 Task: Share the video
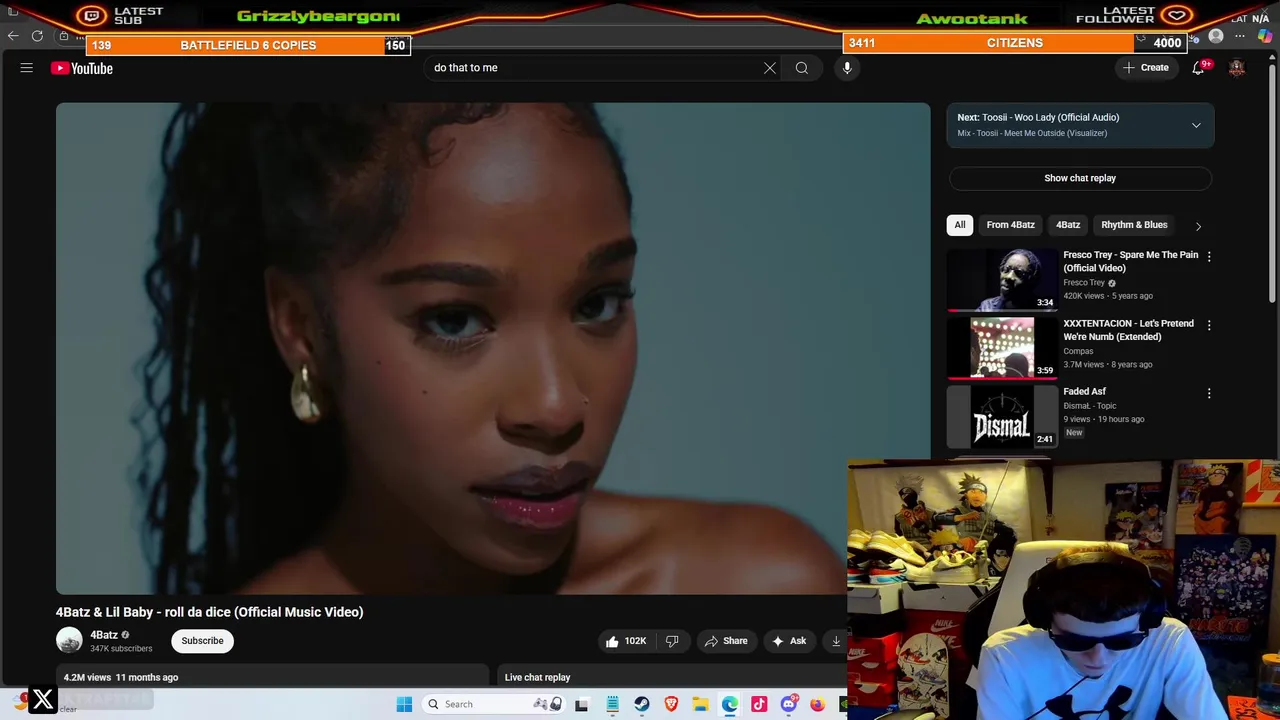[x=726, y=641]
